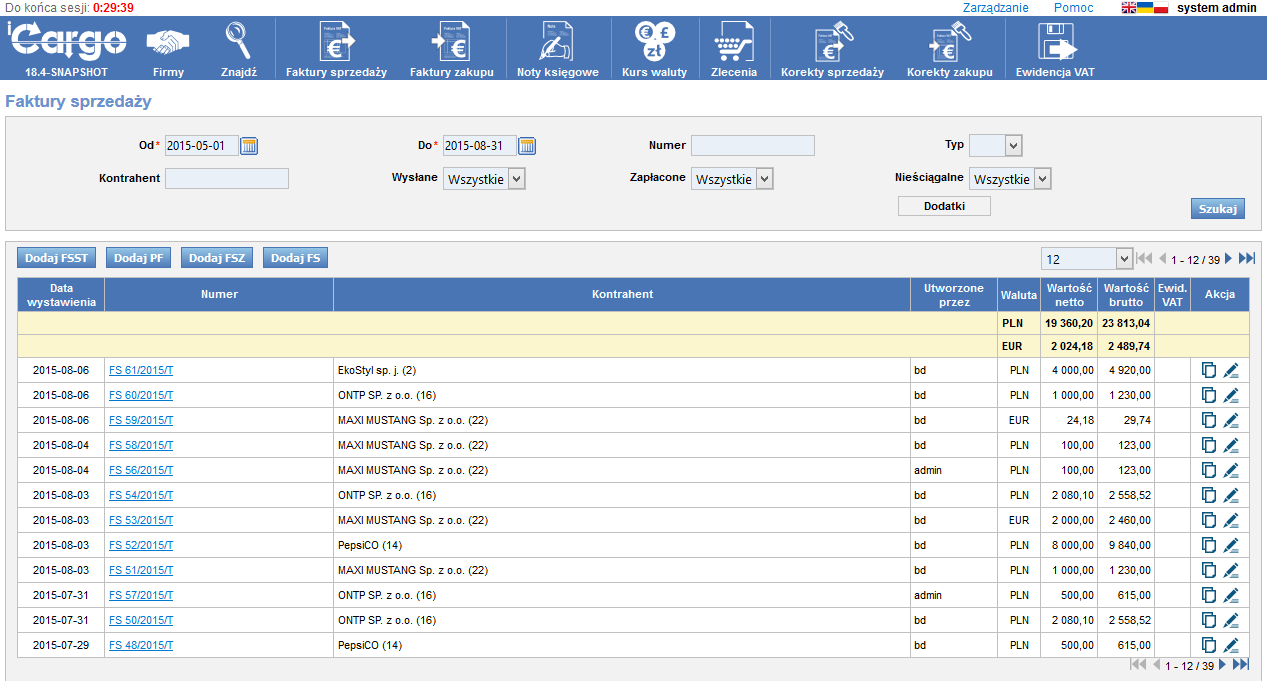Open the Firmy handshake icon
This screenshot has width=1267, height=681.
[168, 43]
